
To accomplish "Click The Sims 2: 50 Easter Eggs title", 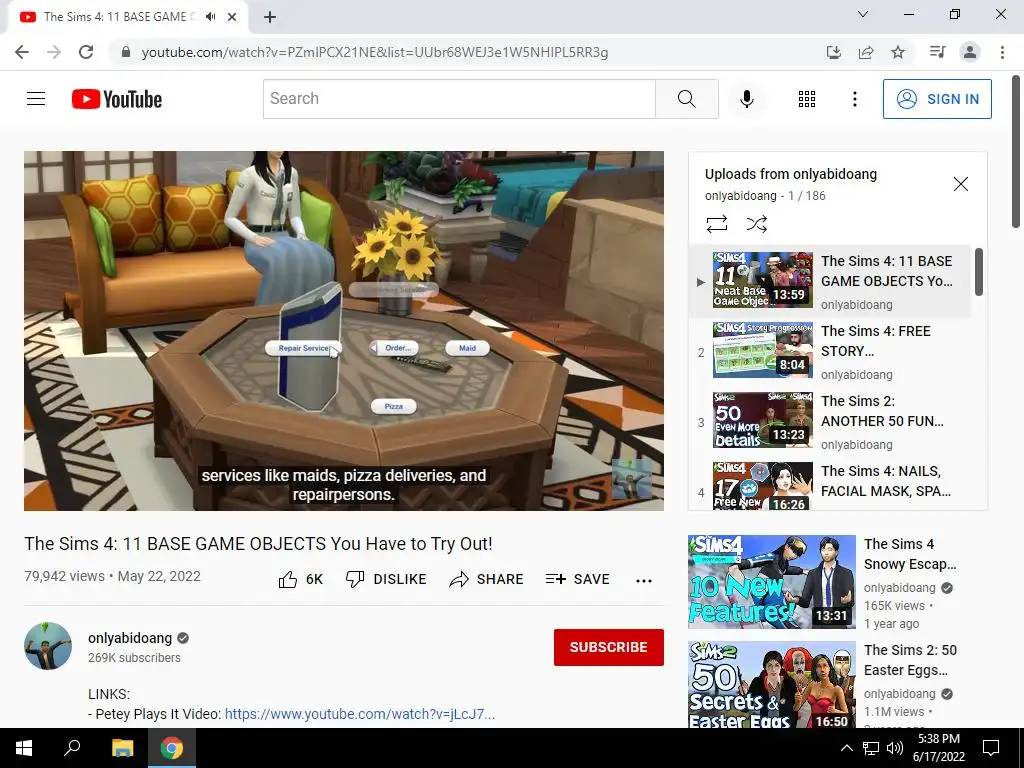I will 910,660.
